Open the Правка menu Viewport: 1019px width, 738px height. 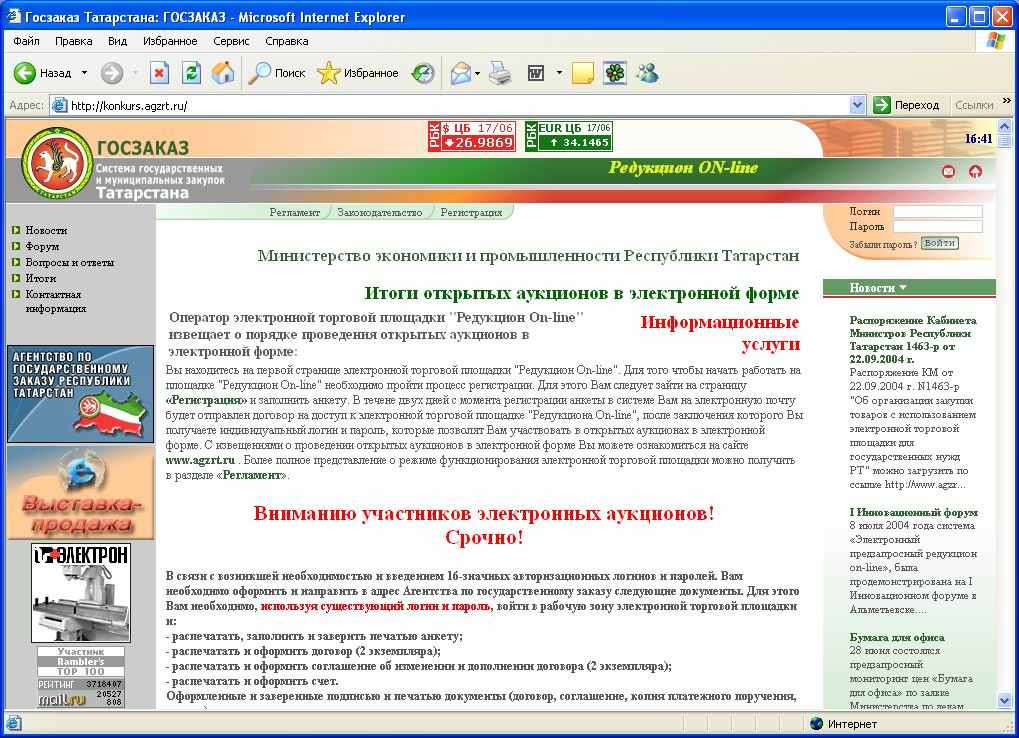[x=73, y=41]
